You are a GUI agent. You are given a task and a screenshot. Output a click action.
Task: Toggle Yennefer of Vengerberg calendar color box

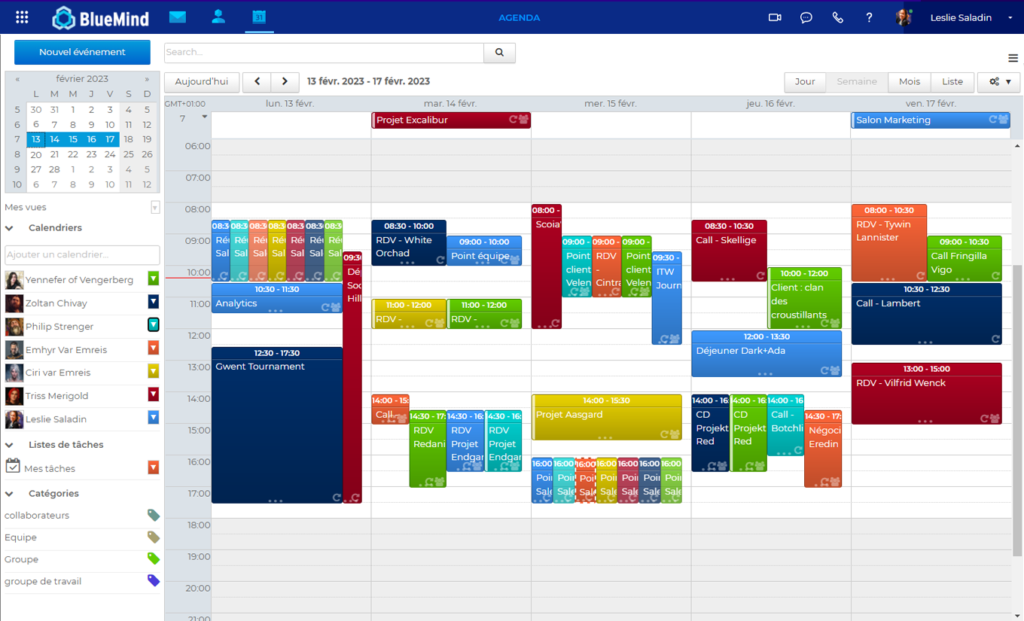click(x=153, y=279)
